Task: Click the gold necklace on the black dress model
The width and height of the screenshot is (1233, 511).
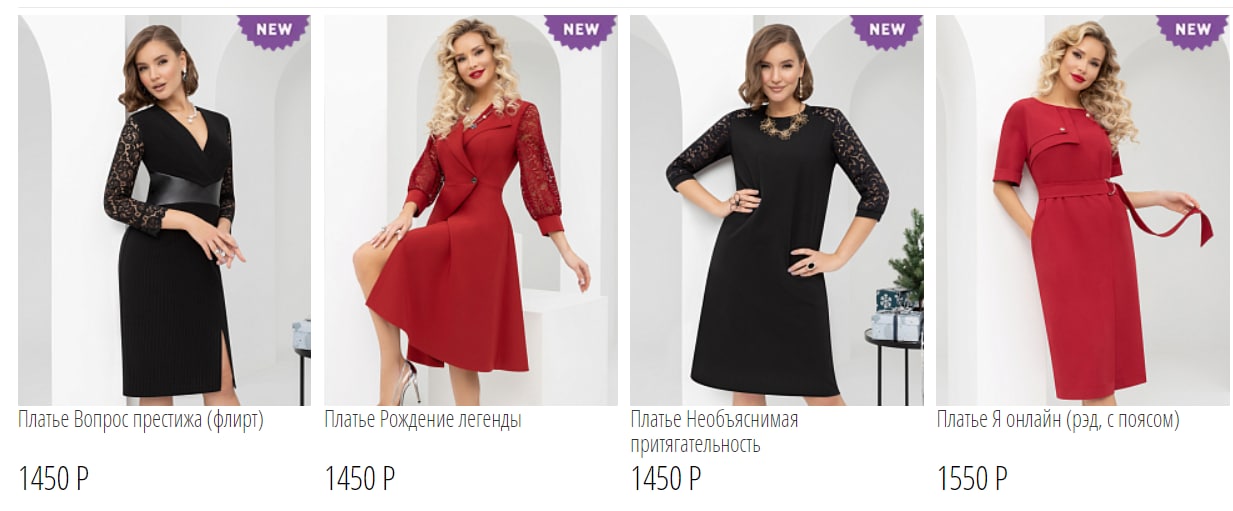Action: [783, 124]
